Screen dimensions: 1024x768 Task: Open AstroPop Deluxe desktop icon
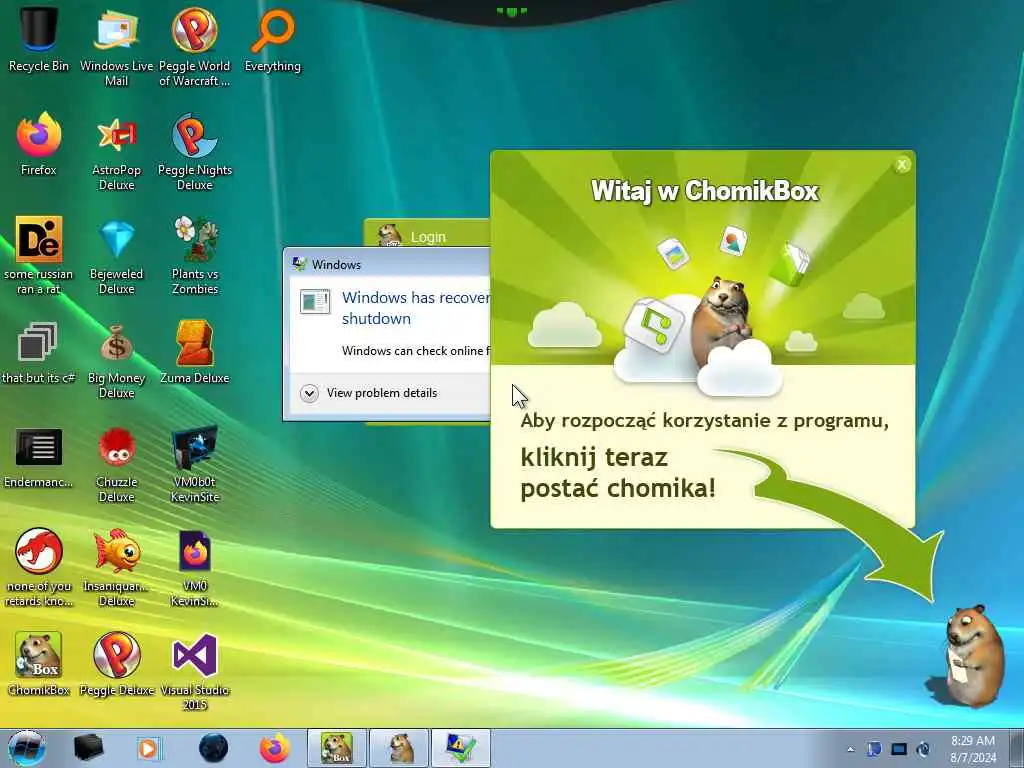116,152
